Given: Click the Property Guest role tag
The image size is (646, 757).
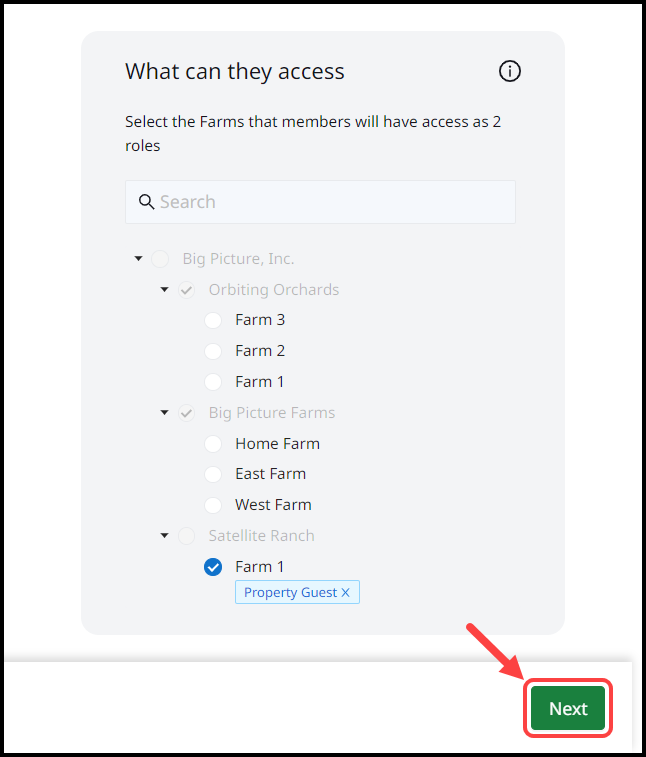Looking at the screenshot, I should click(290, 593).
